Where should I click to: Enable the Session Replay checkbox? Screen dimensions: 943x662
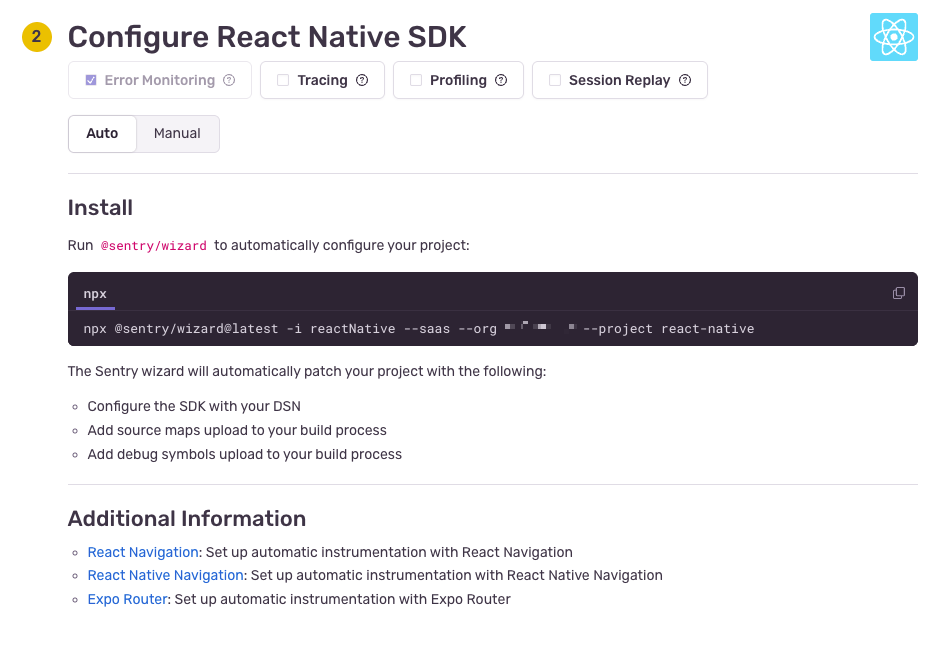pyautogui.click(x=554, y=80)
